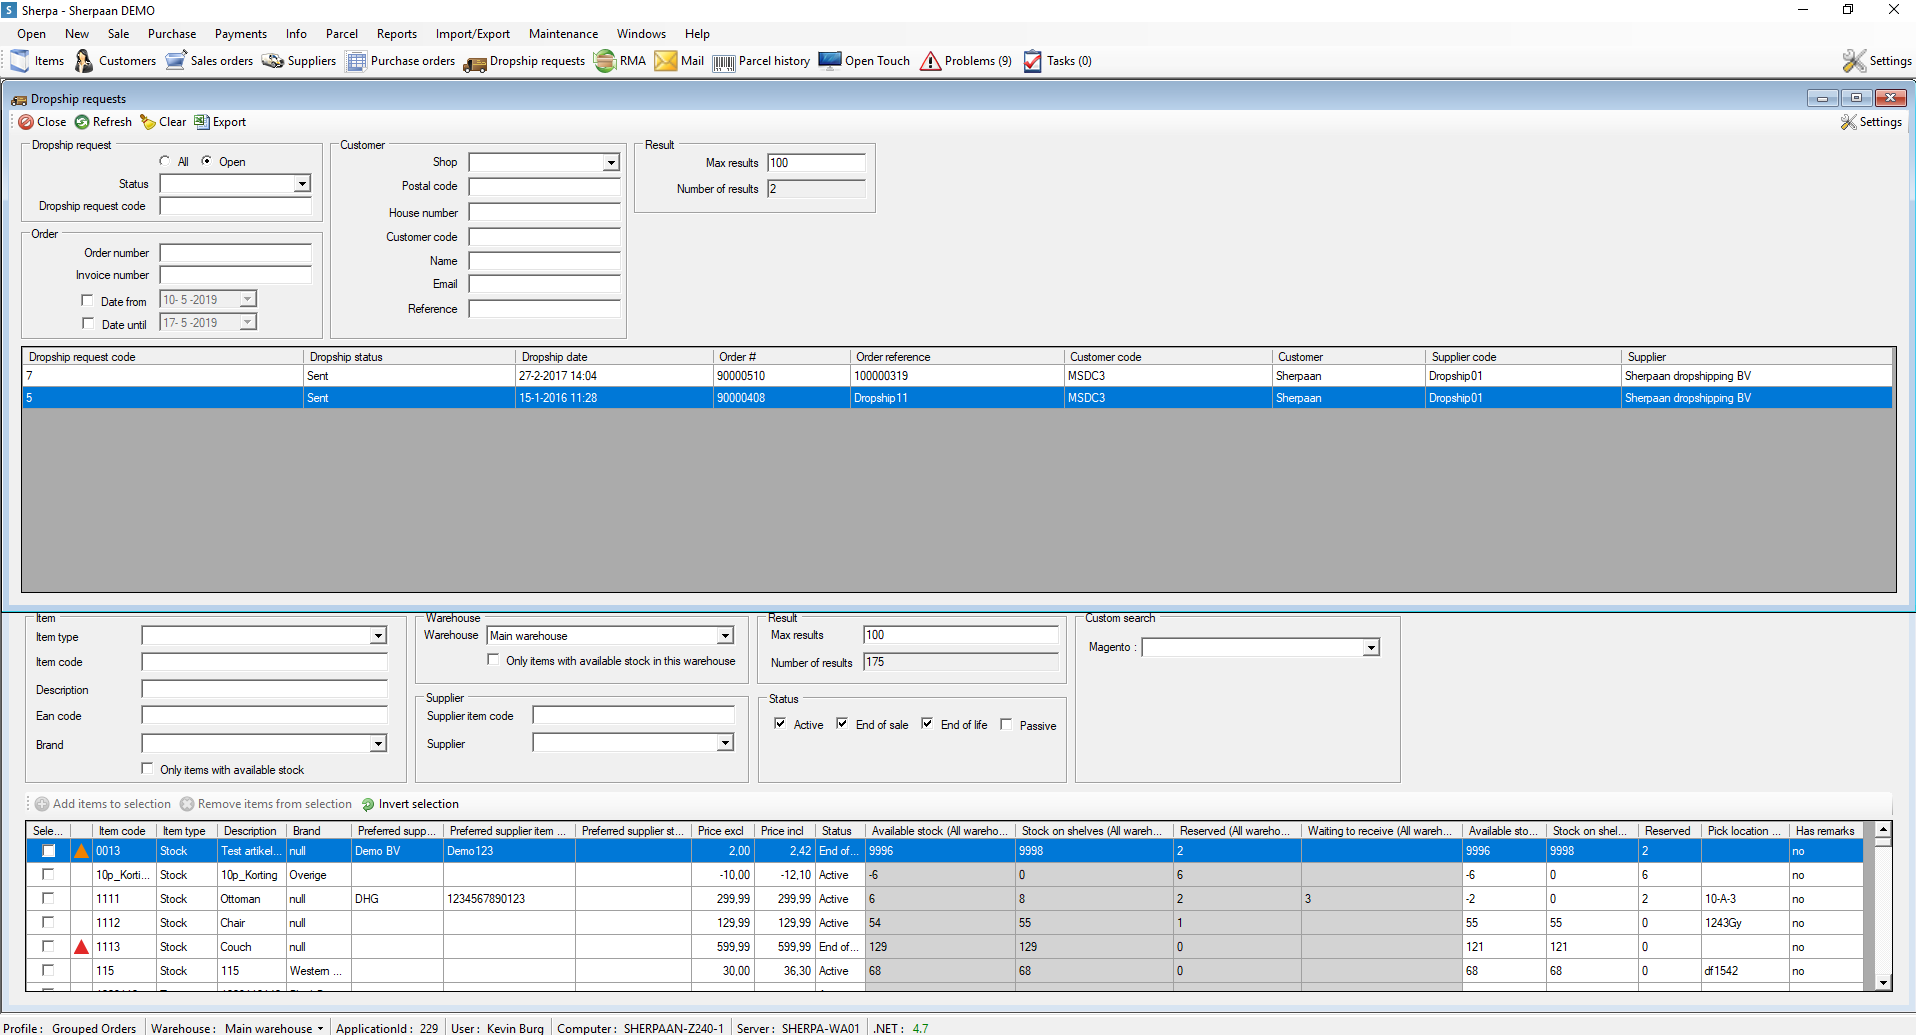The height and width of the screenshot is (1035, 1916).
Task: Click the Parcel history barcode icon
Action: pos(724,62)
